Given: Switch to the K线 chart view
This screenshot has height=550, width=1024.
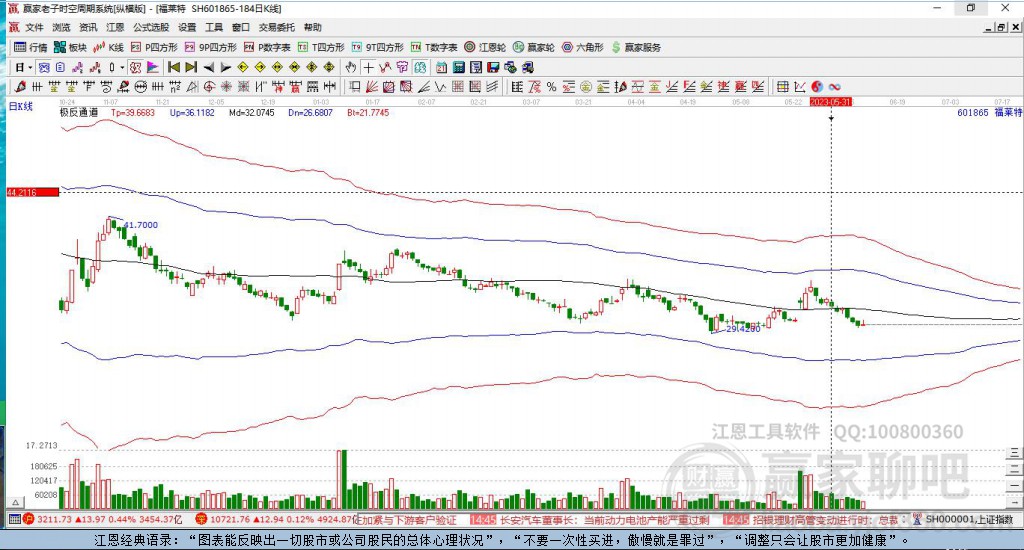Looking at the screenshot, I should tap(108, 47).
